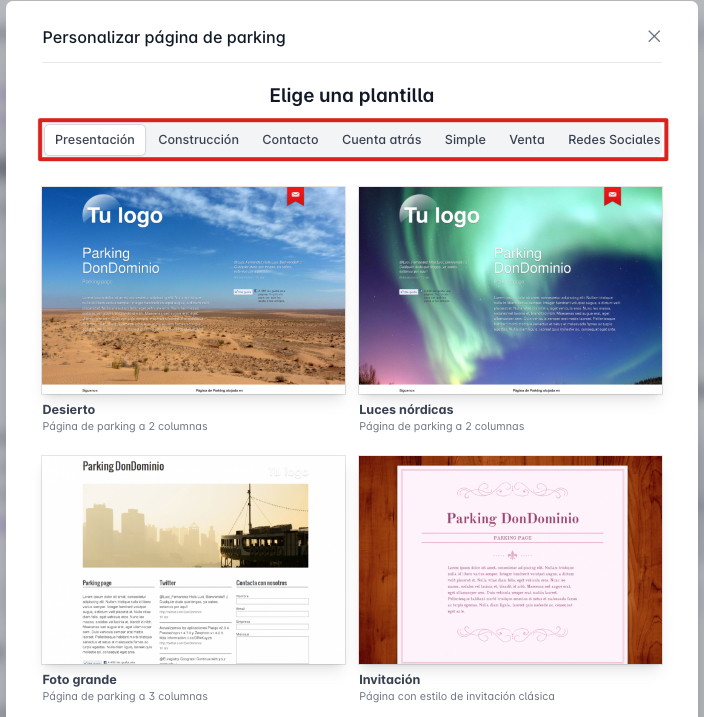This screenshot has height=717, width=704.
Task: Open the Contacto template category
Action: click(290, 140)
